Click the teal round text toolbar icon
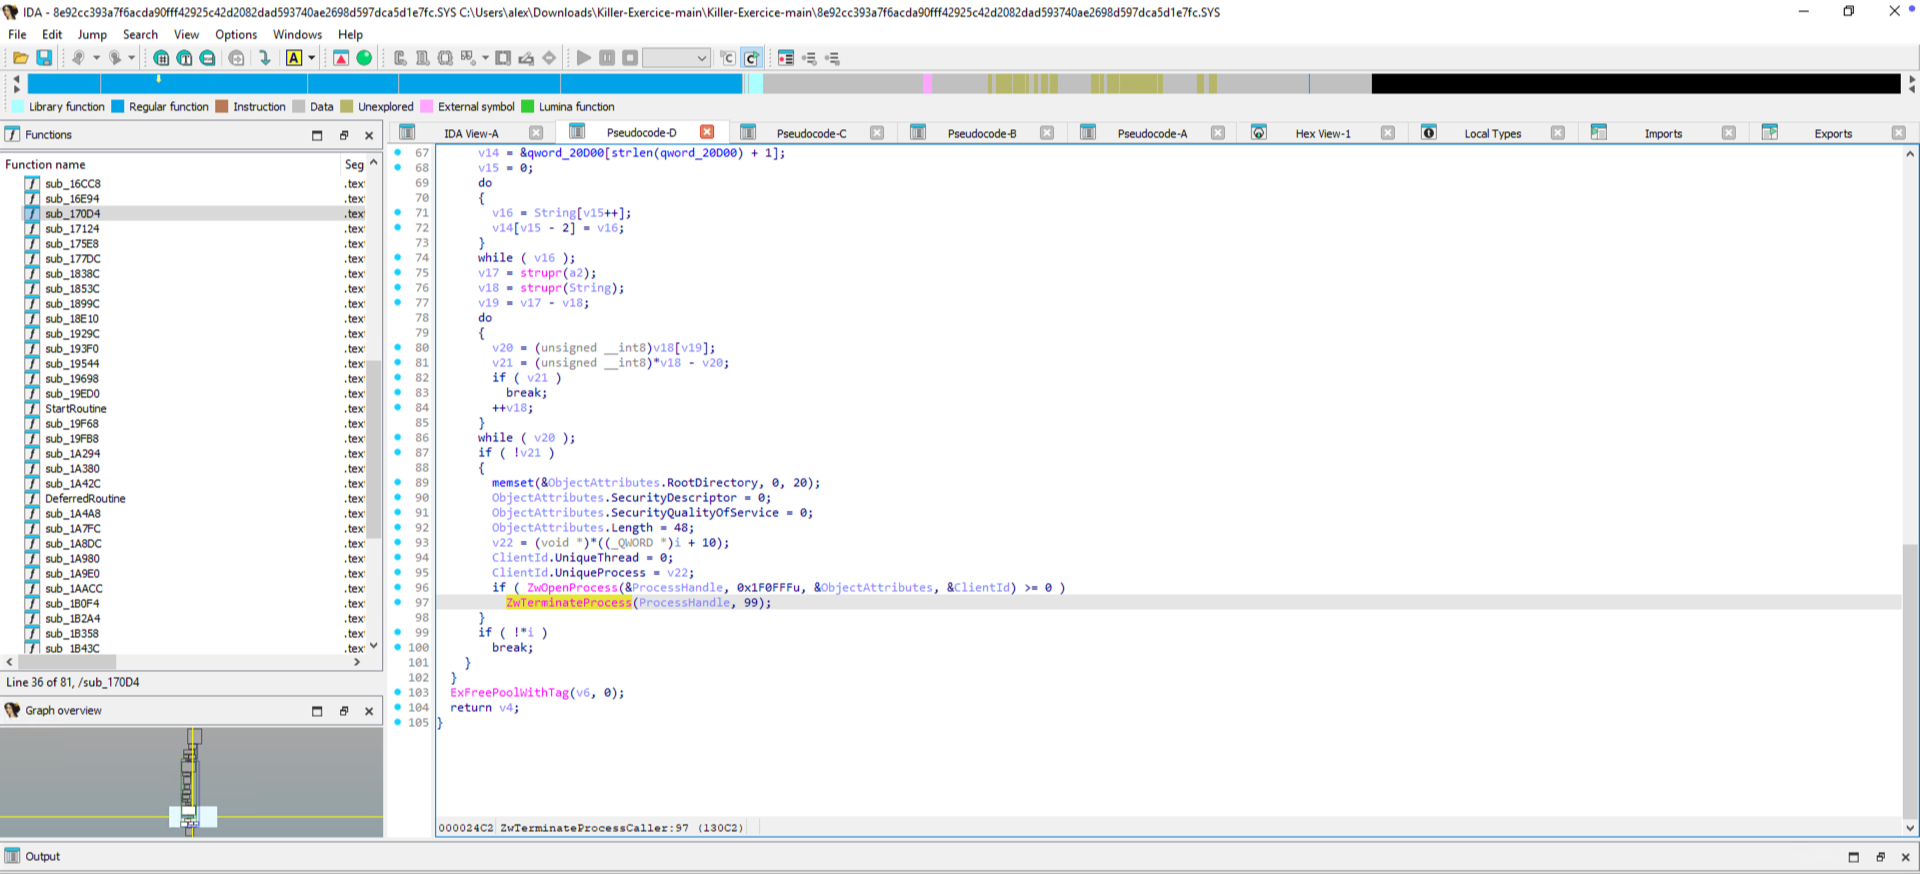This screenshot has height=874, width=1920. (184, 58)
